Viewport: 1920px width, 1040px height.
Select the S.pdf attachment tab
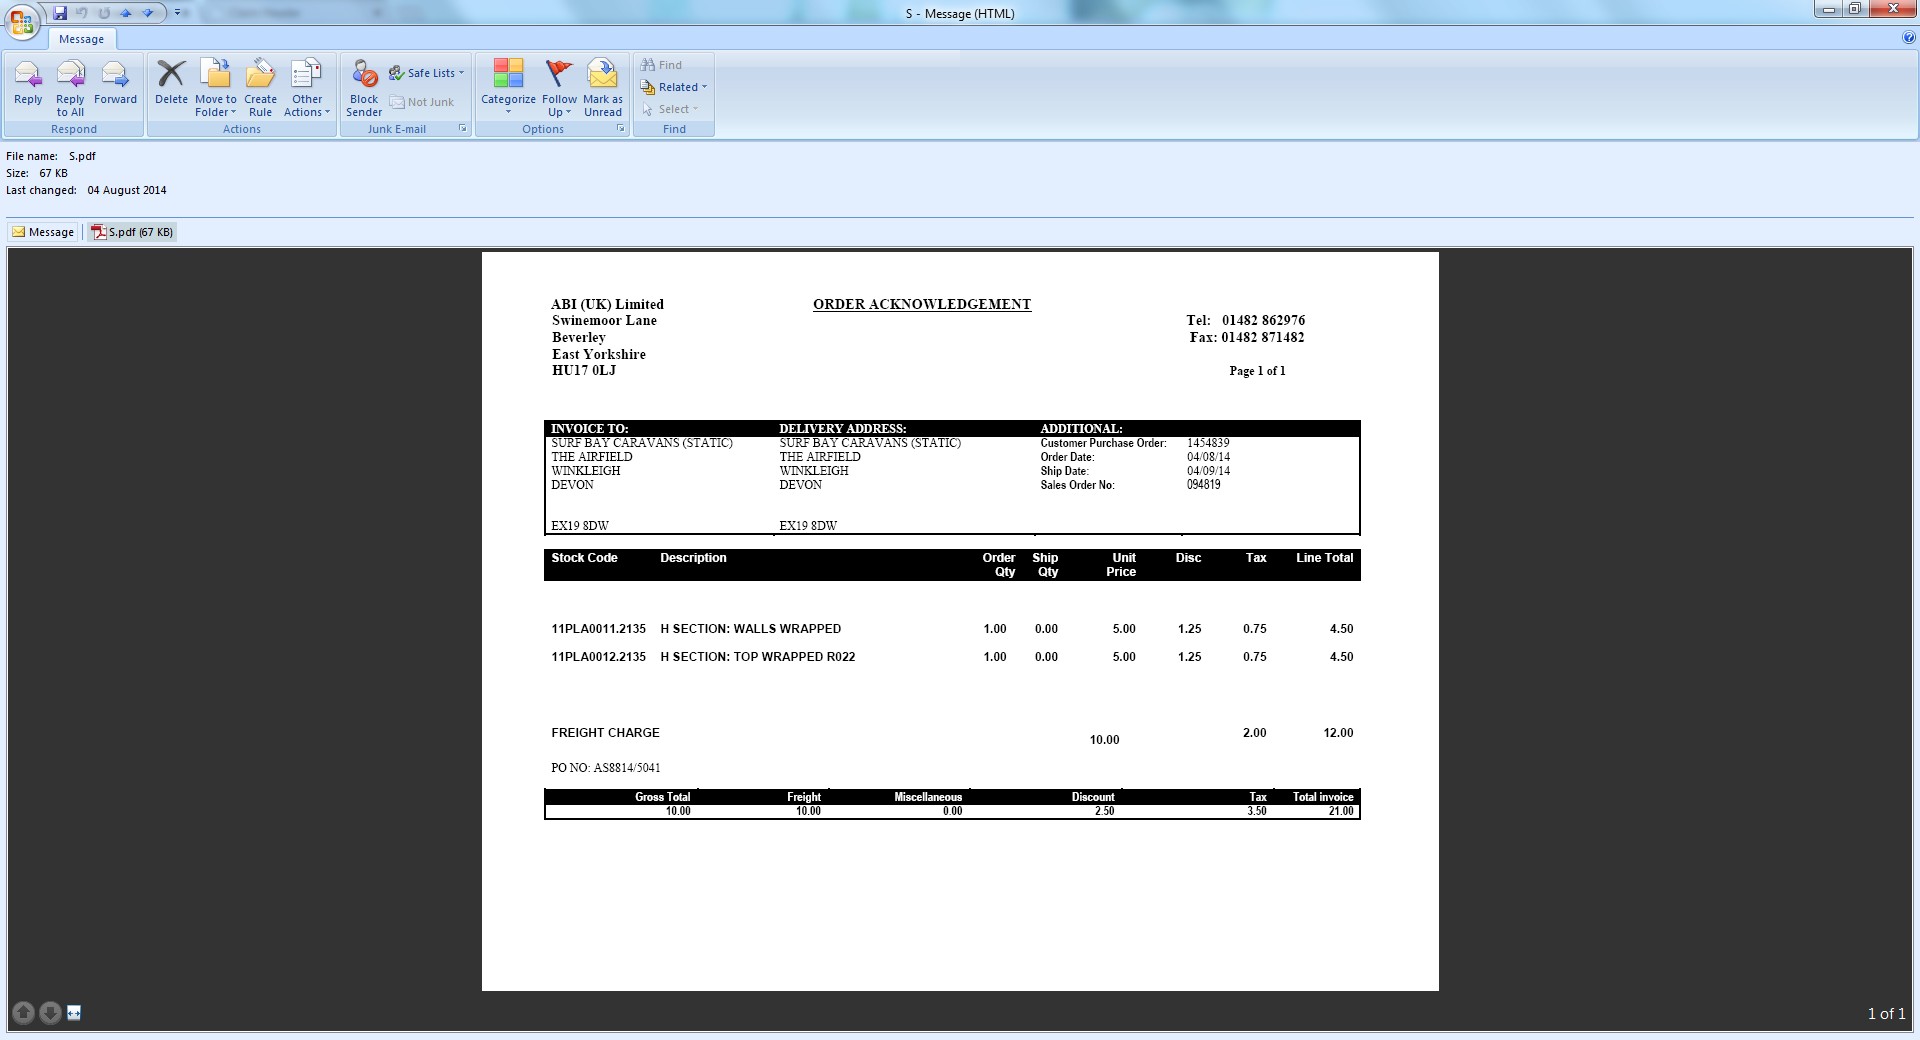(x=132, y=232)
